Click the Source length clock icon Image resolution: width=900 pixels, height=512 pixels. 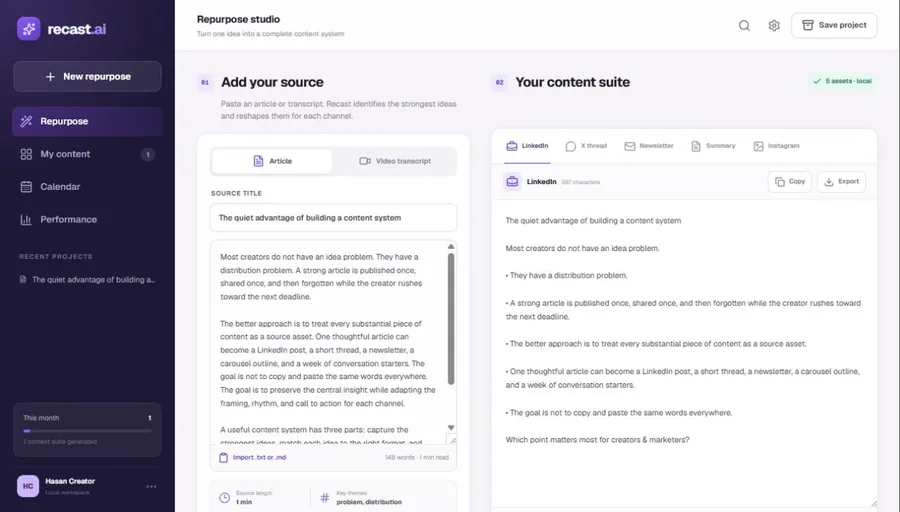tap(224, 498)
